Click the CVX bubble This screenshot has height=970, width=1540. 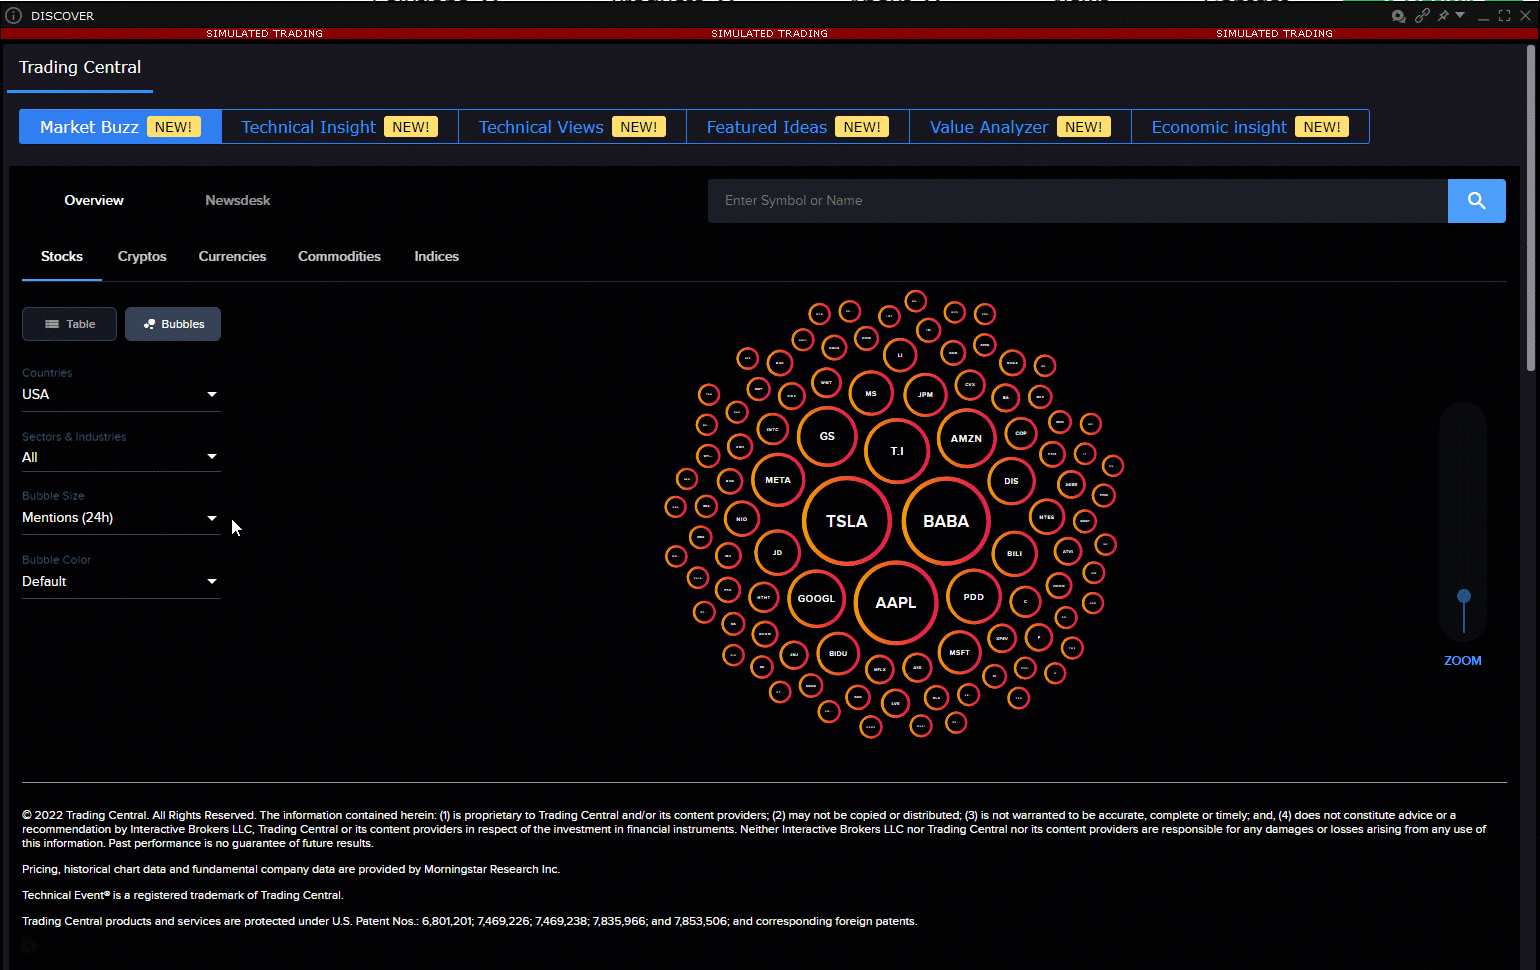969,384
